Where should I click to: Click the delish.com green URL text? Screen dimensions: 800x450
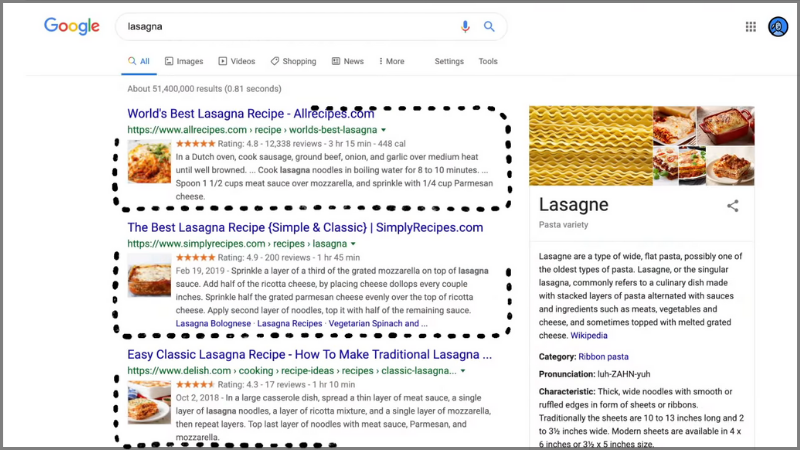(292, 371)
